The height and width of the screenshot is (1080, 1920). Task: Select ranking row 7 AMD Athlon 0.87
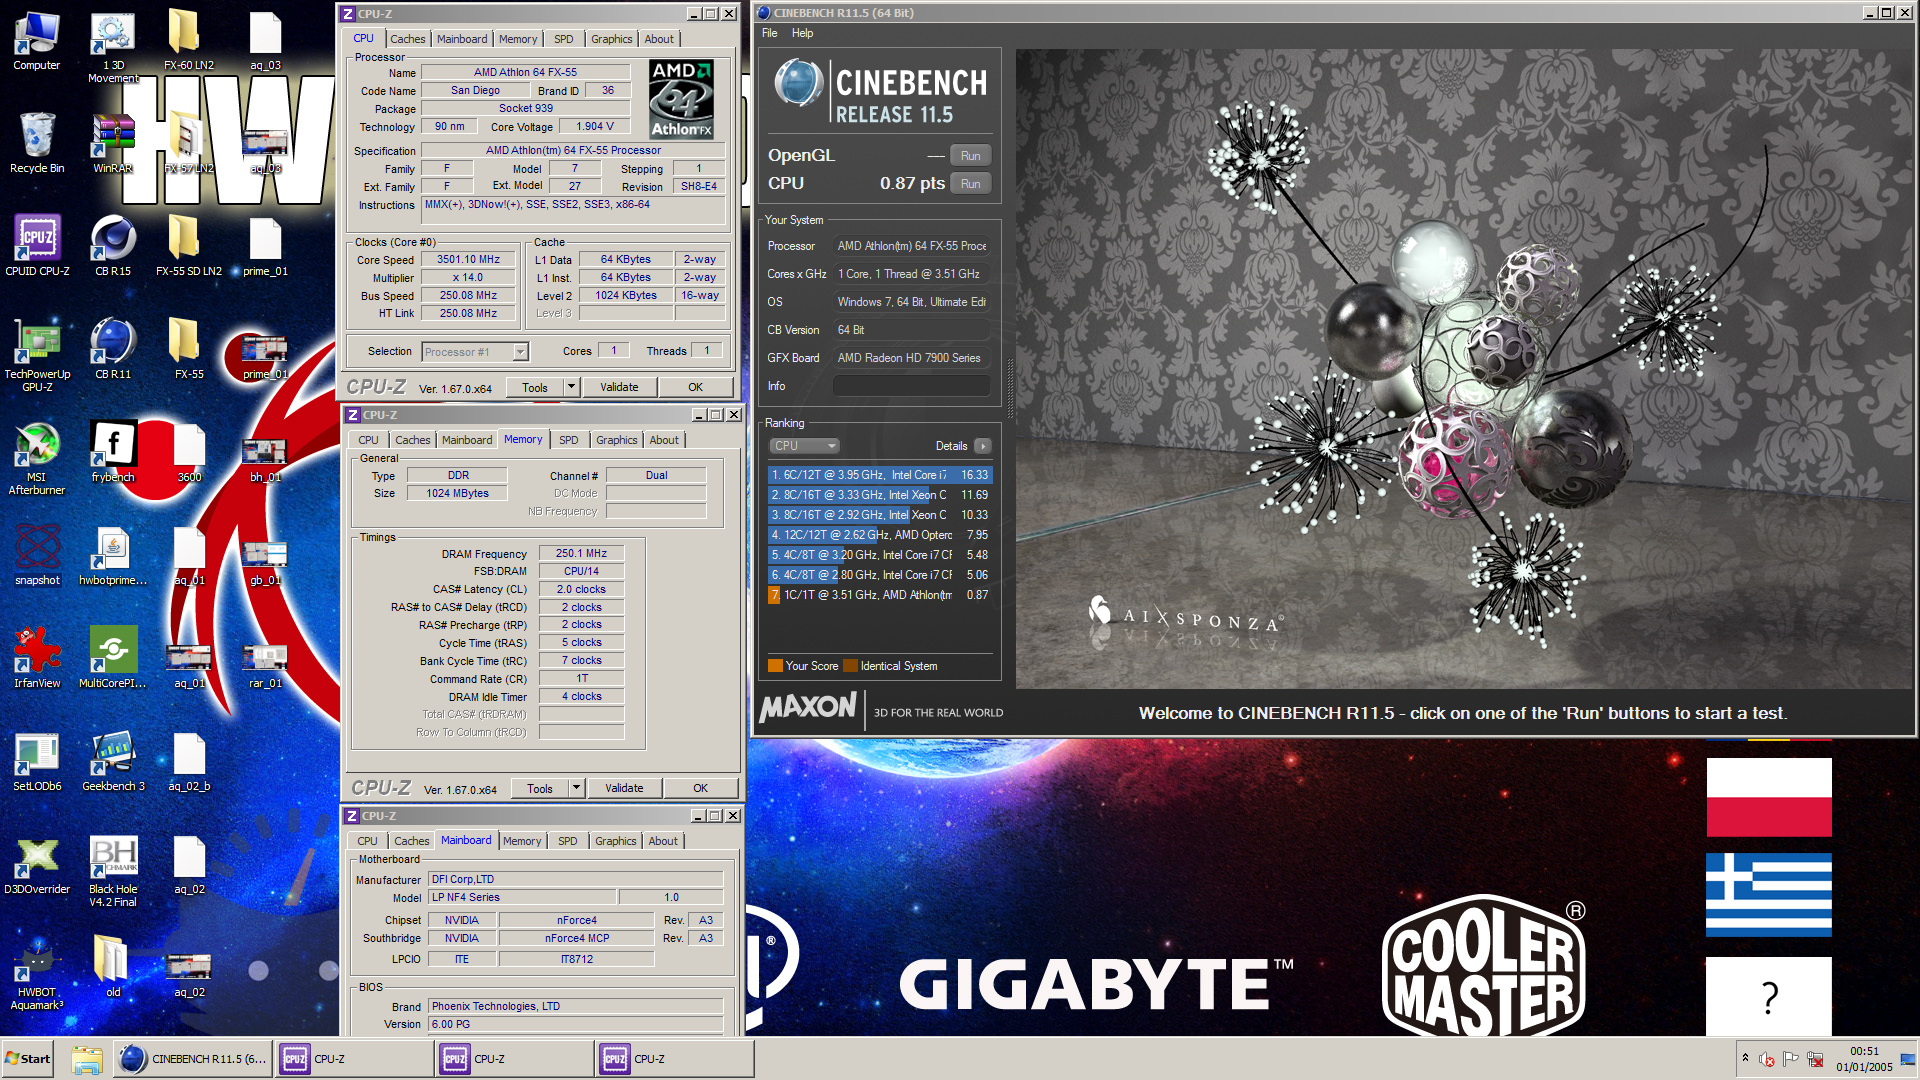(880, 595)
